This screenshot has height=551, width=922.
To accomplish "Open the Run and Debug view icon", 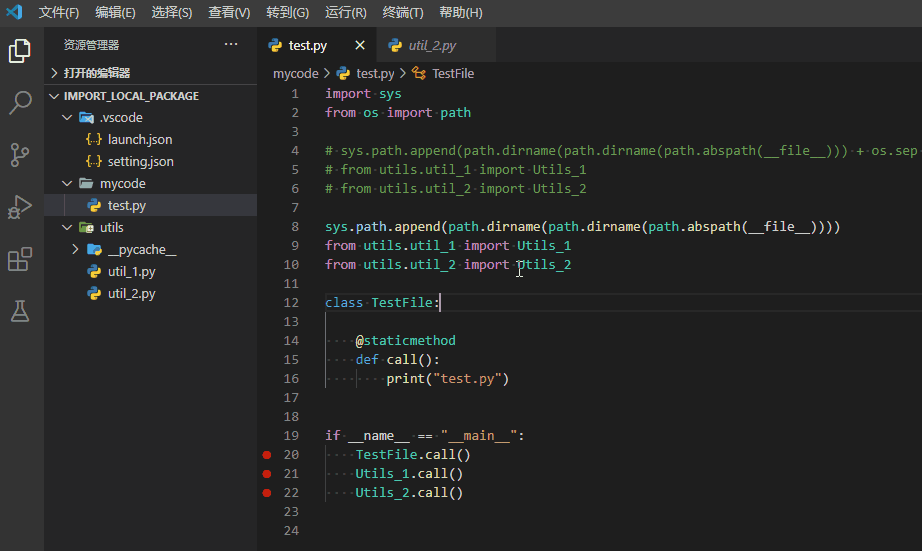I will click(20, 207).
